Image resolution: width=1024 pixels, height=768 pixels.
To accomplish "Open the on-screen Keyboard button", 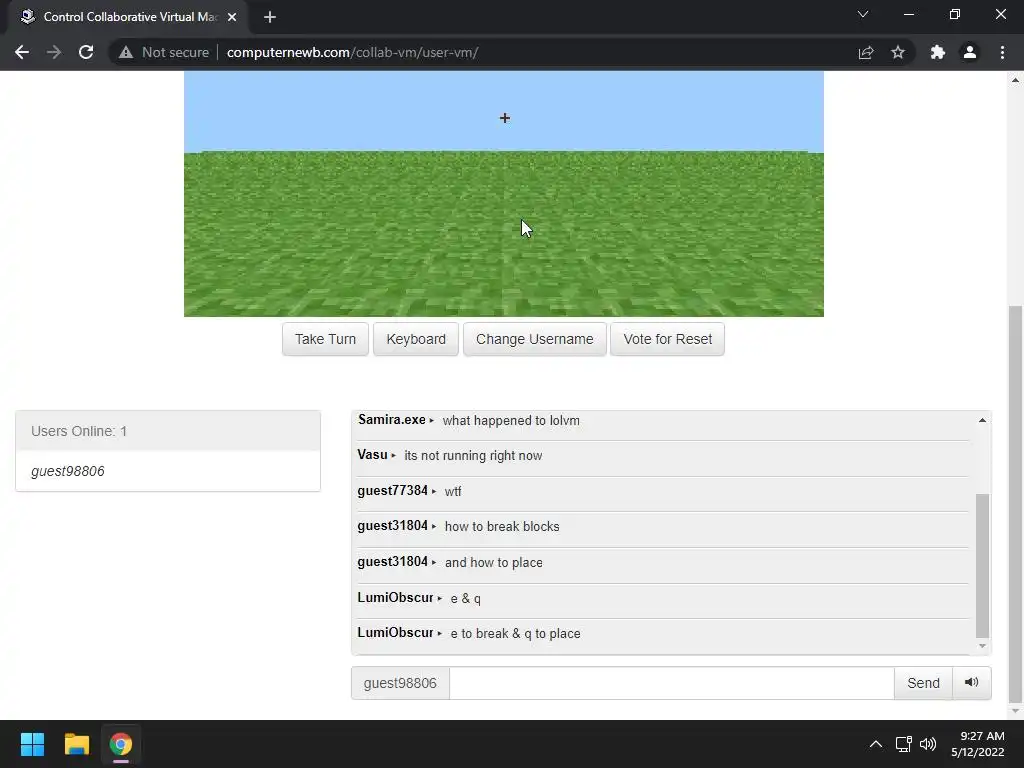I will point(416,339).
